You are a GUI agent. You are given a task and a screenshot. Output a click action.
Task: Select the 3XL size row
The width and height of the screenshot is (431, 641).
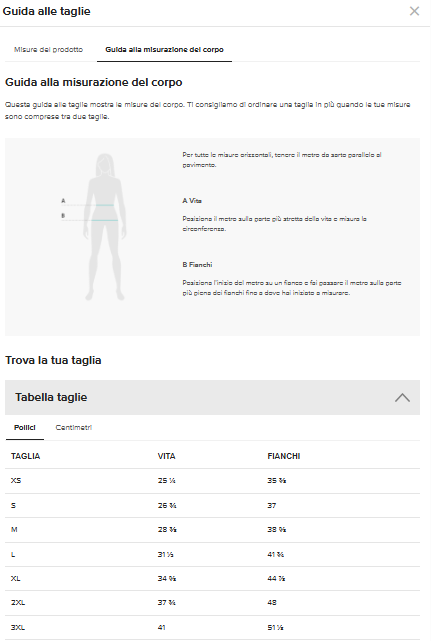point(212,628)
